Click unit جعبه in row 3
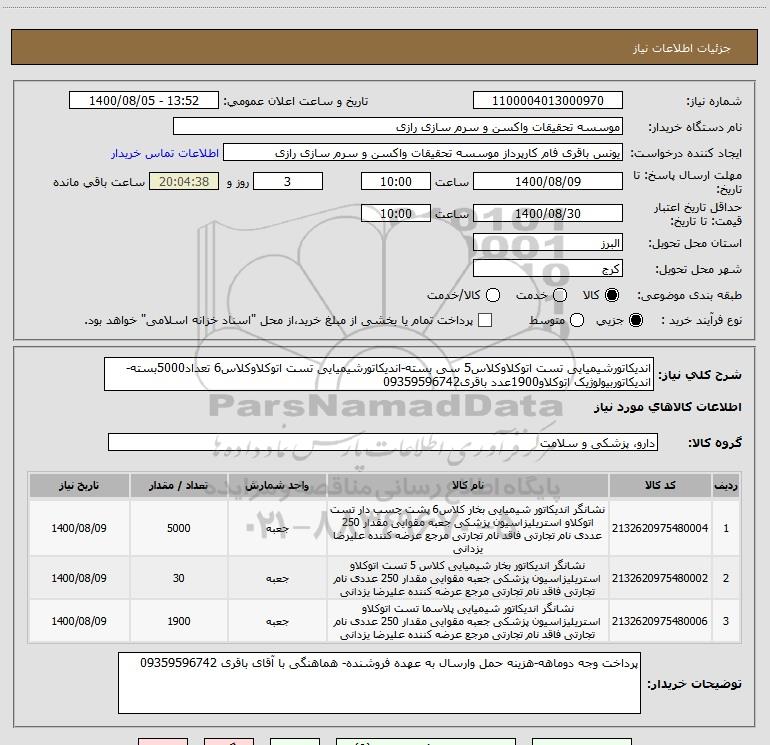The height and width of the screenshot is (745, 770). (277, 622)
